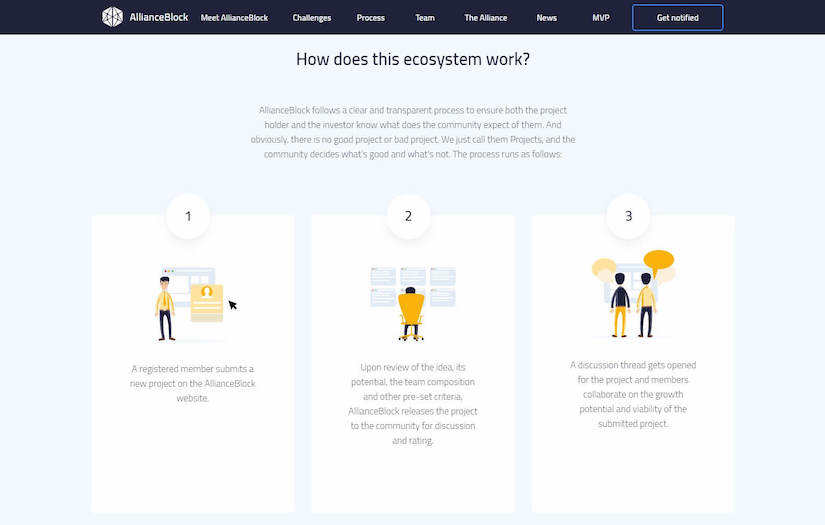
Task: Click text "Upon review of the idea, its"
Action: tap(412, 367)
